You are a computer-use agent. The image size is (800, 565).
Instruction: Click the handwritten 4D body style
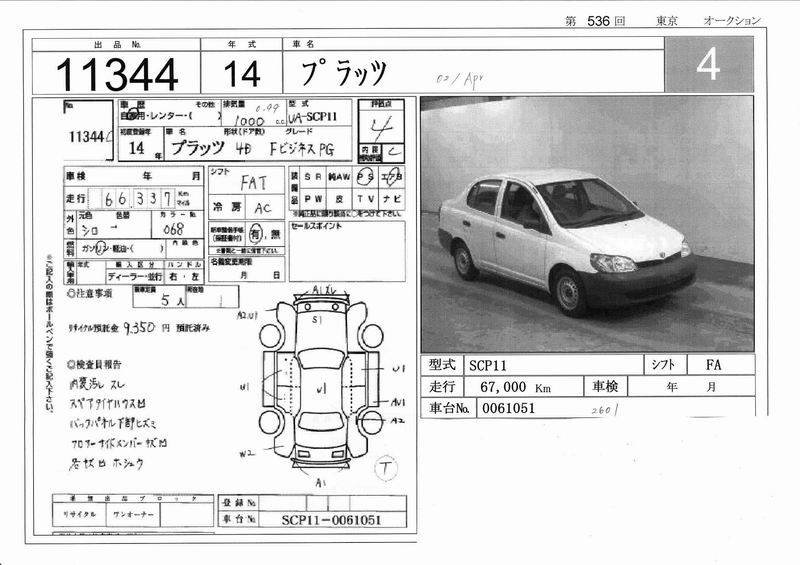point(243,149)
